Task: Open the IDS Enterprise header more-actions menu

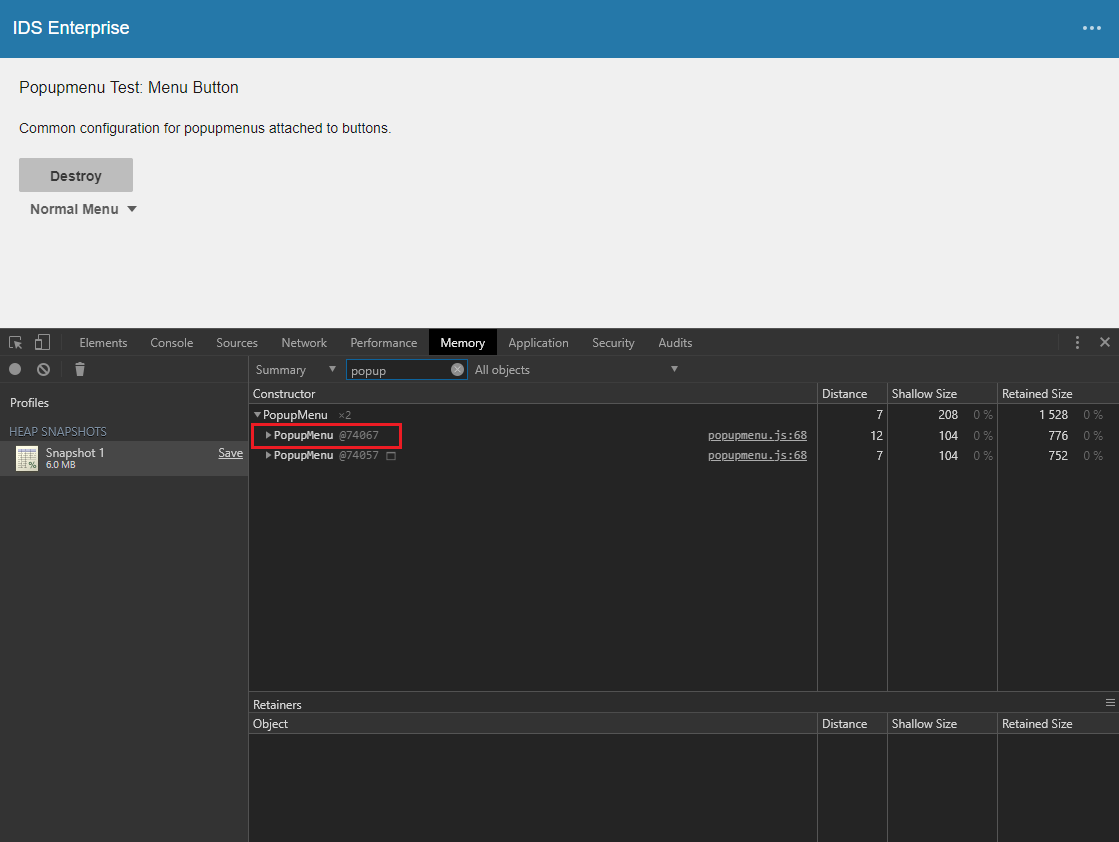Action: pyautogui.click(x=1091, y=28)
